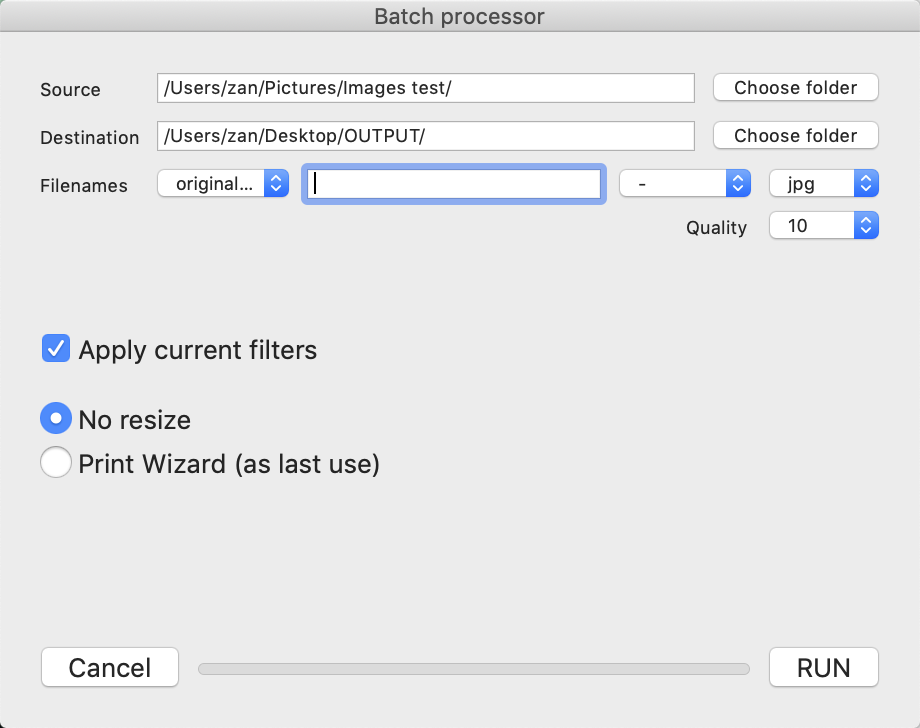Choose Print Wizard (as last use) option
Viewport: 920px width, 728px height.
[x=56, y=463]
